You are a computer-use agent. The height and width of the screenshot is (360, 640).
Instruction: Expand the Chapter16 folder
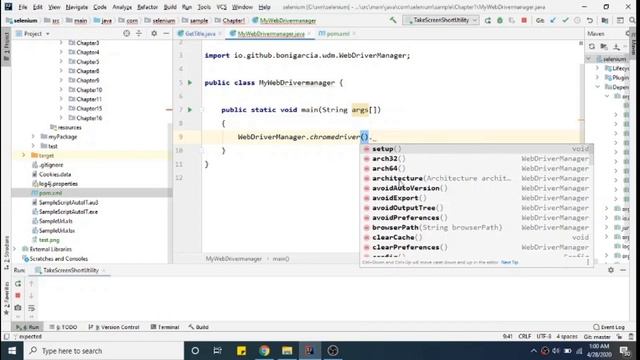point(61,118)
